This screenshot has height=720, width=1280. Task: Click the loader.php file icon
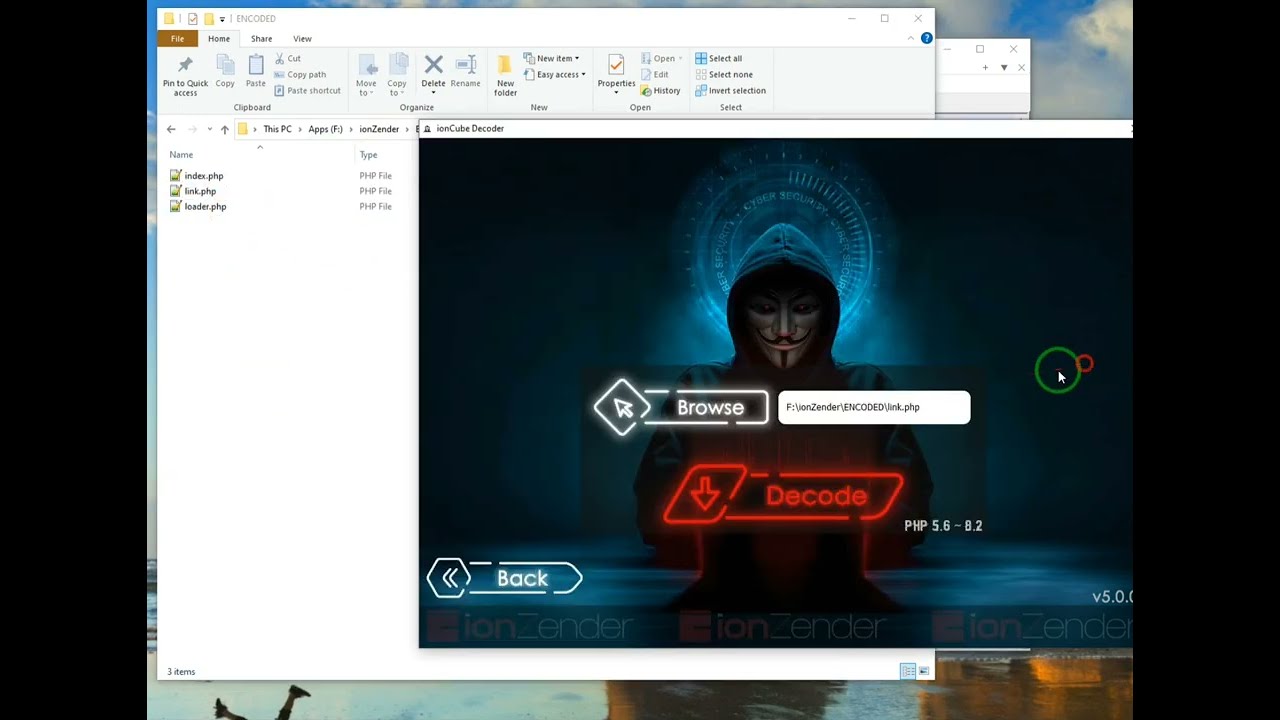point(176,207)
